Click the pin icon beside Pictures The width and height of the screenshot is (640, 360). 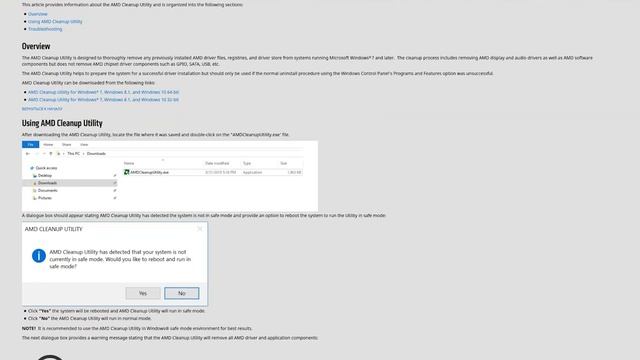pyautogui.click(x=115, y=198)
